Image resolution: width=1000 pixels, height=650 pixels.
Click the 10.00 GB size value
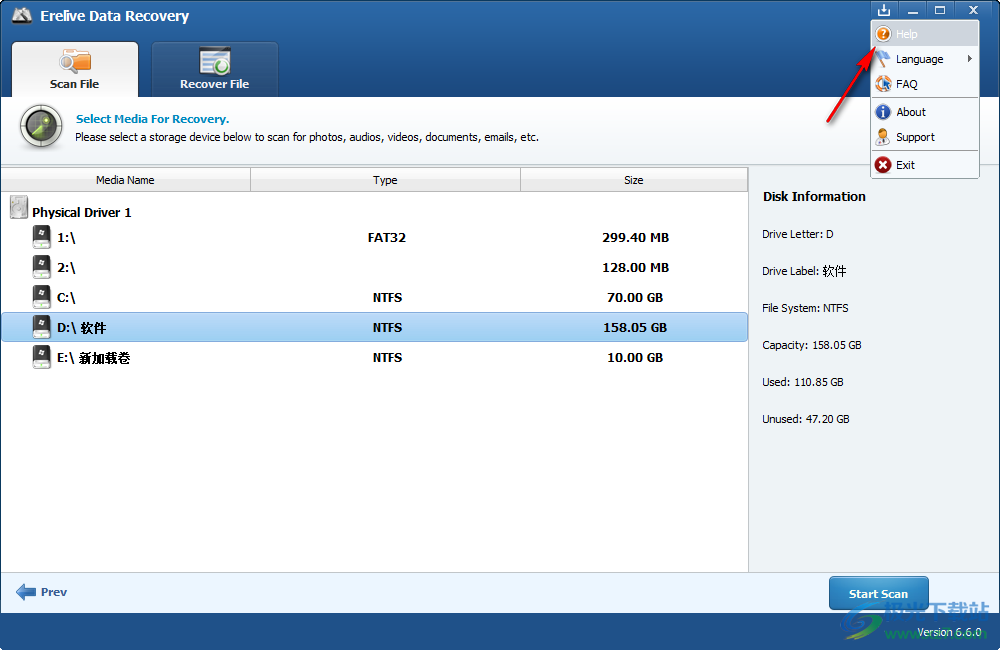click(635, 357)
